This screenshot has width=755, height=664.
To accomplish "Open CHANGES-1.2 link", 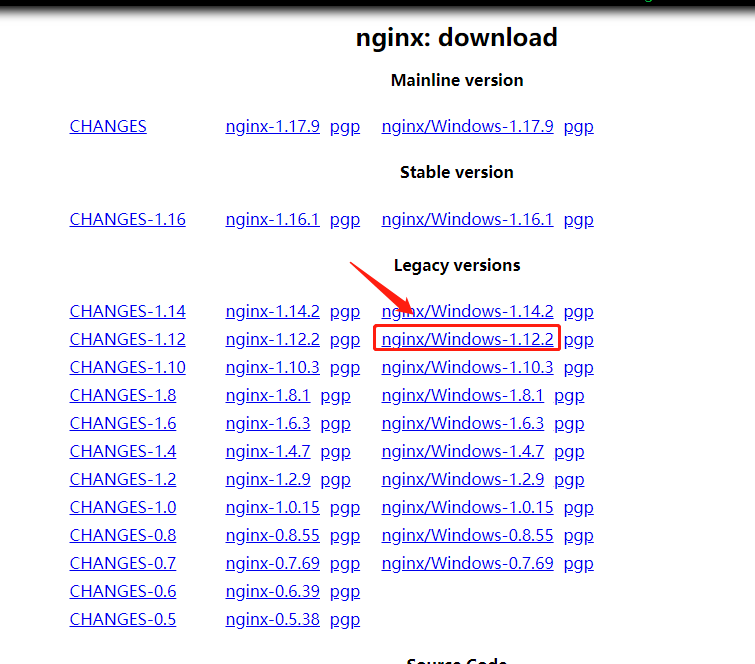I will tap(123, 479).
